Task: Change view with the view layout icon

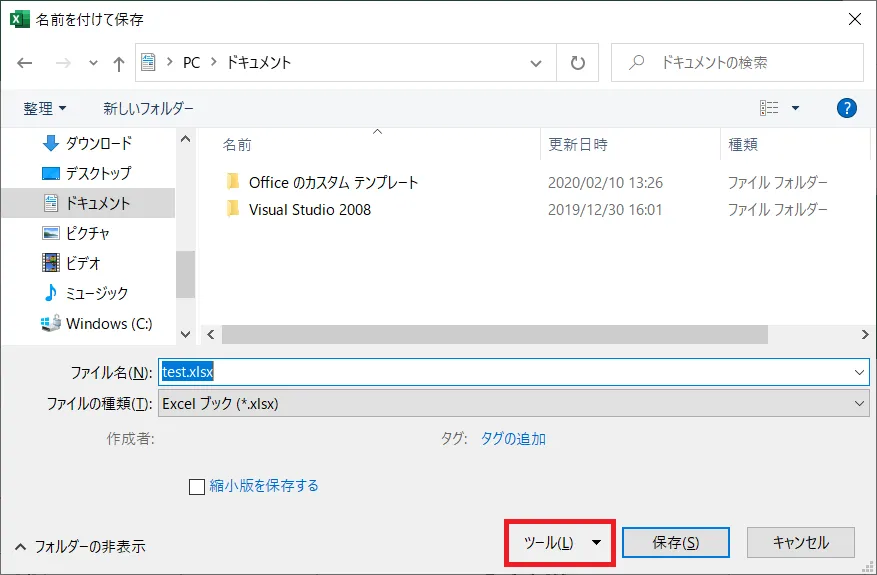Action: pos(769,108)
